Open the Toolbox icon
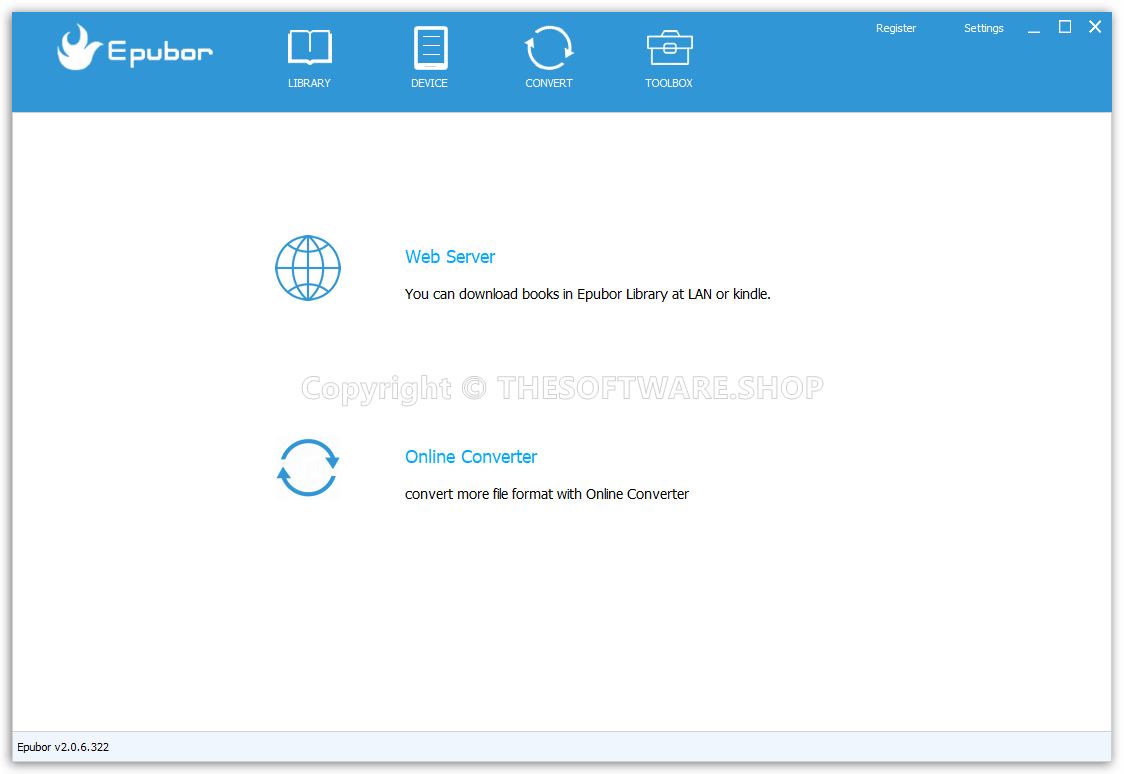Screen dimensions: 1124x774 point(668,46)
